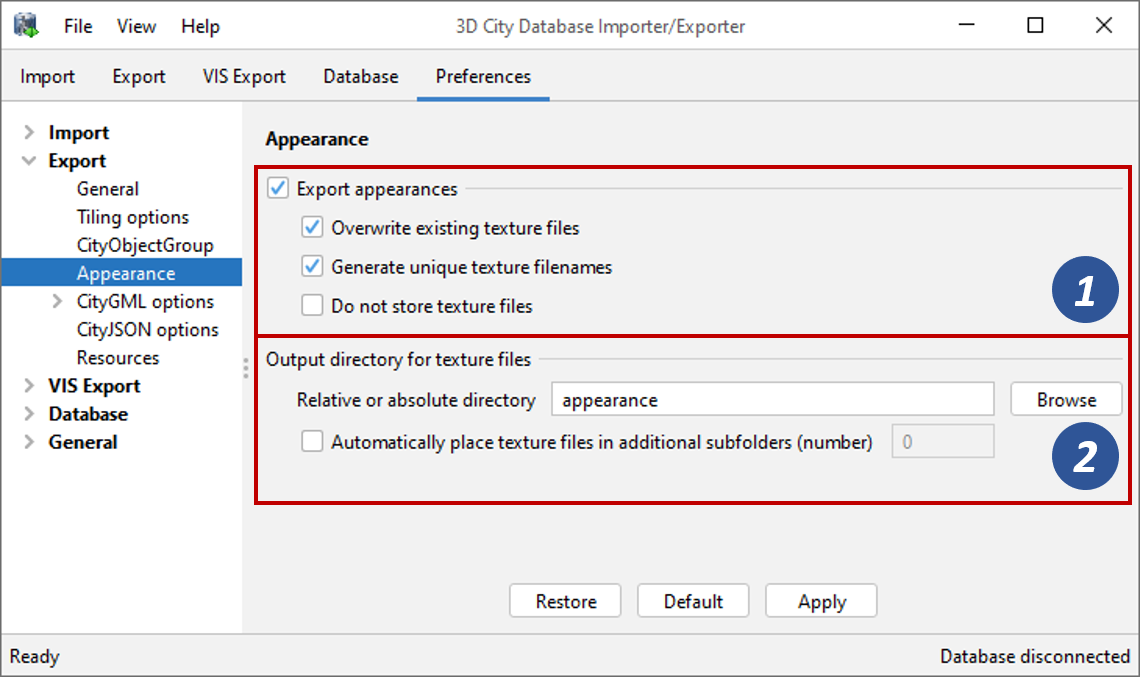The image size is (1140, 677).
Task: Select Appearance in preferences tree
Action: 121,273
